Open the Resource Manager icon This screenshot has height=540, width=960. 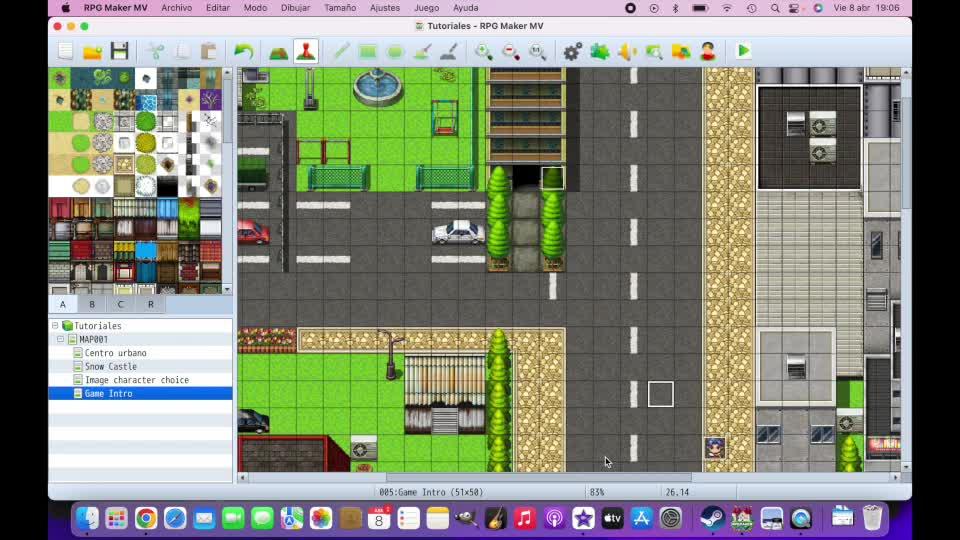681,51
